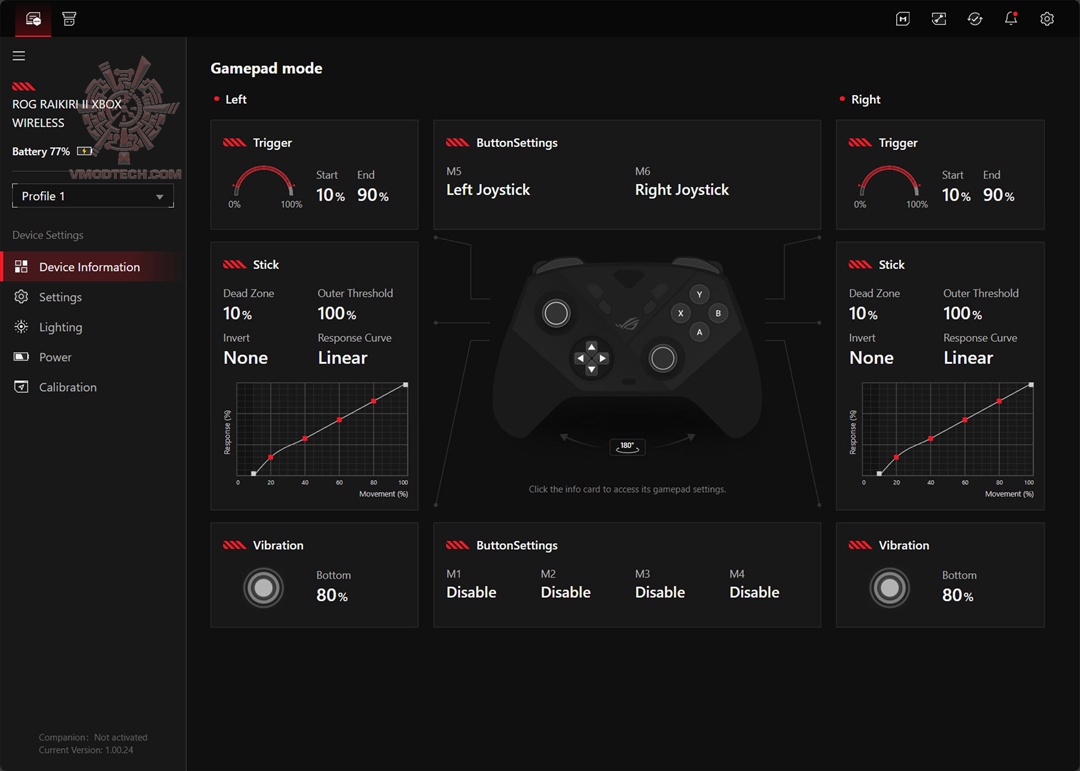The height and width of the screenshot is (771, 1080).
Task: Open the Left Trigger card
Action: pyautogui.click(x=314, y=175)
